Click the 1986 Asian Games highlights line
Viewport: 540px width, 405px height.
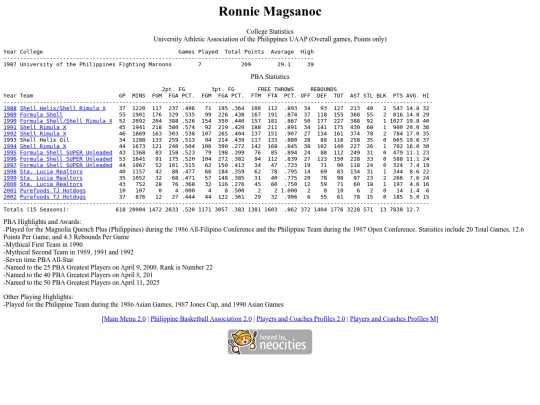point(143,304)
